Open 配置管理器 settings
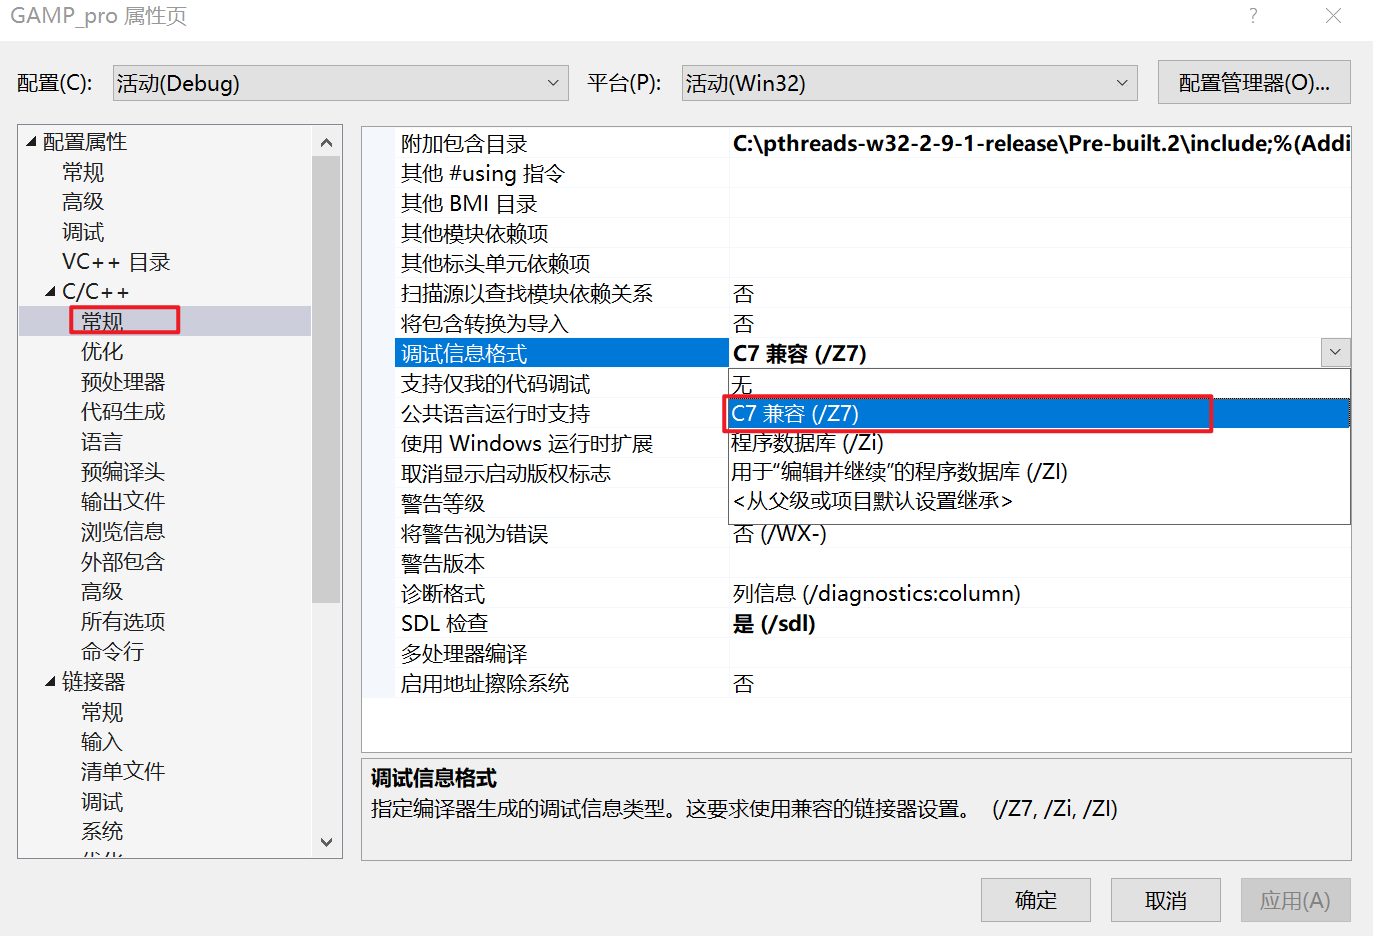Screen dimensions: 1373x936 coord(1253,82)
